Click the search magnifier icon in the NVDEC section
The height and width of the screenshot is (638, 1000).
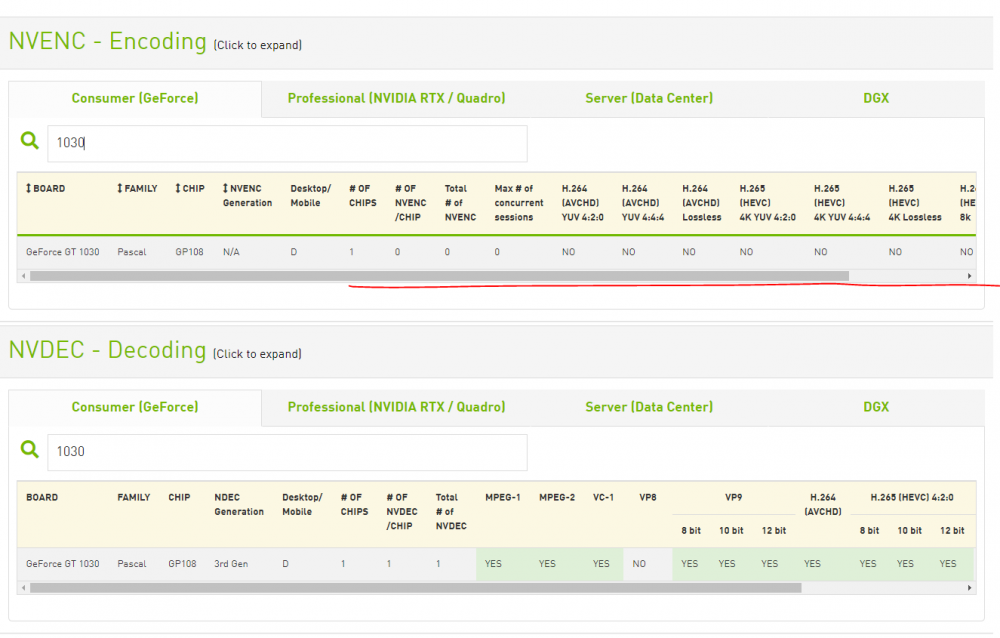[x=29, y=449]
